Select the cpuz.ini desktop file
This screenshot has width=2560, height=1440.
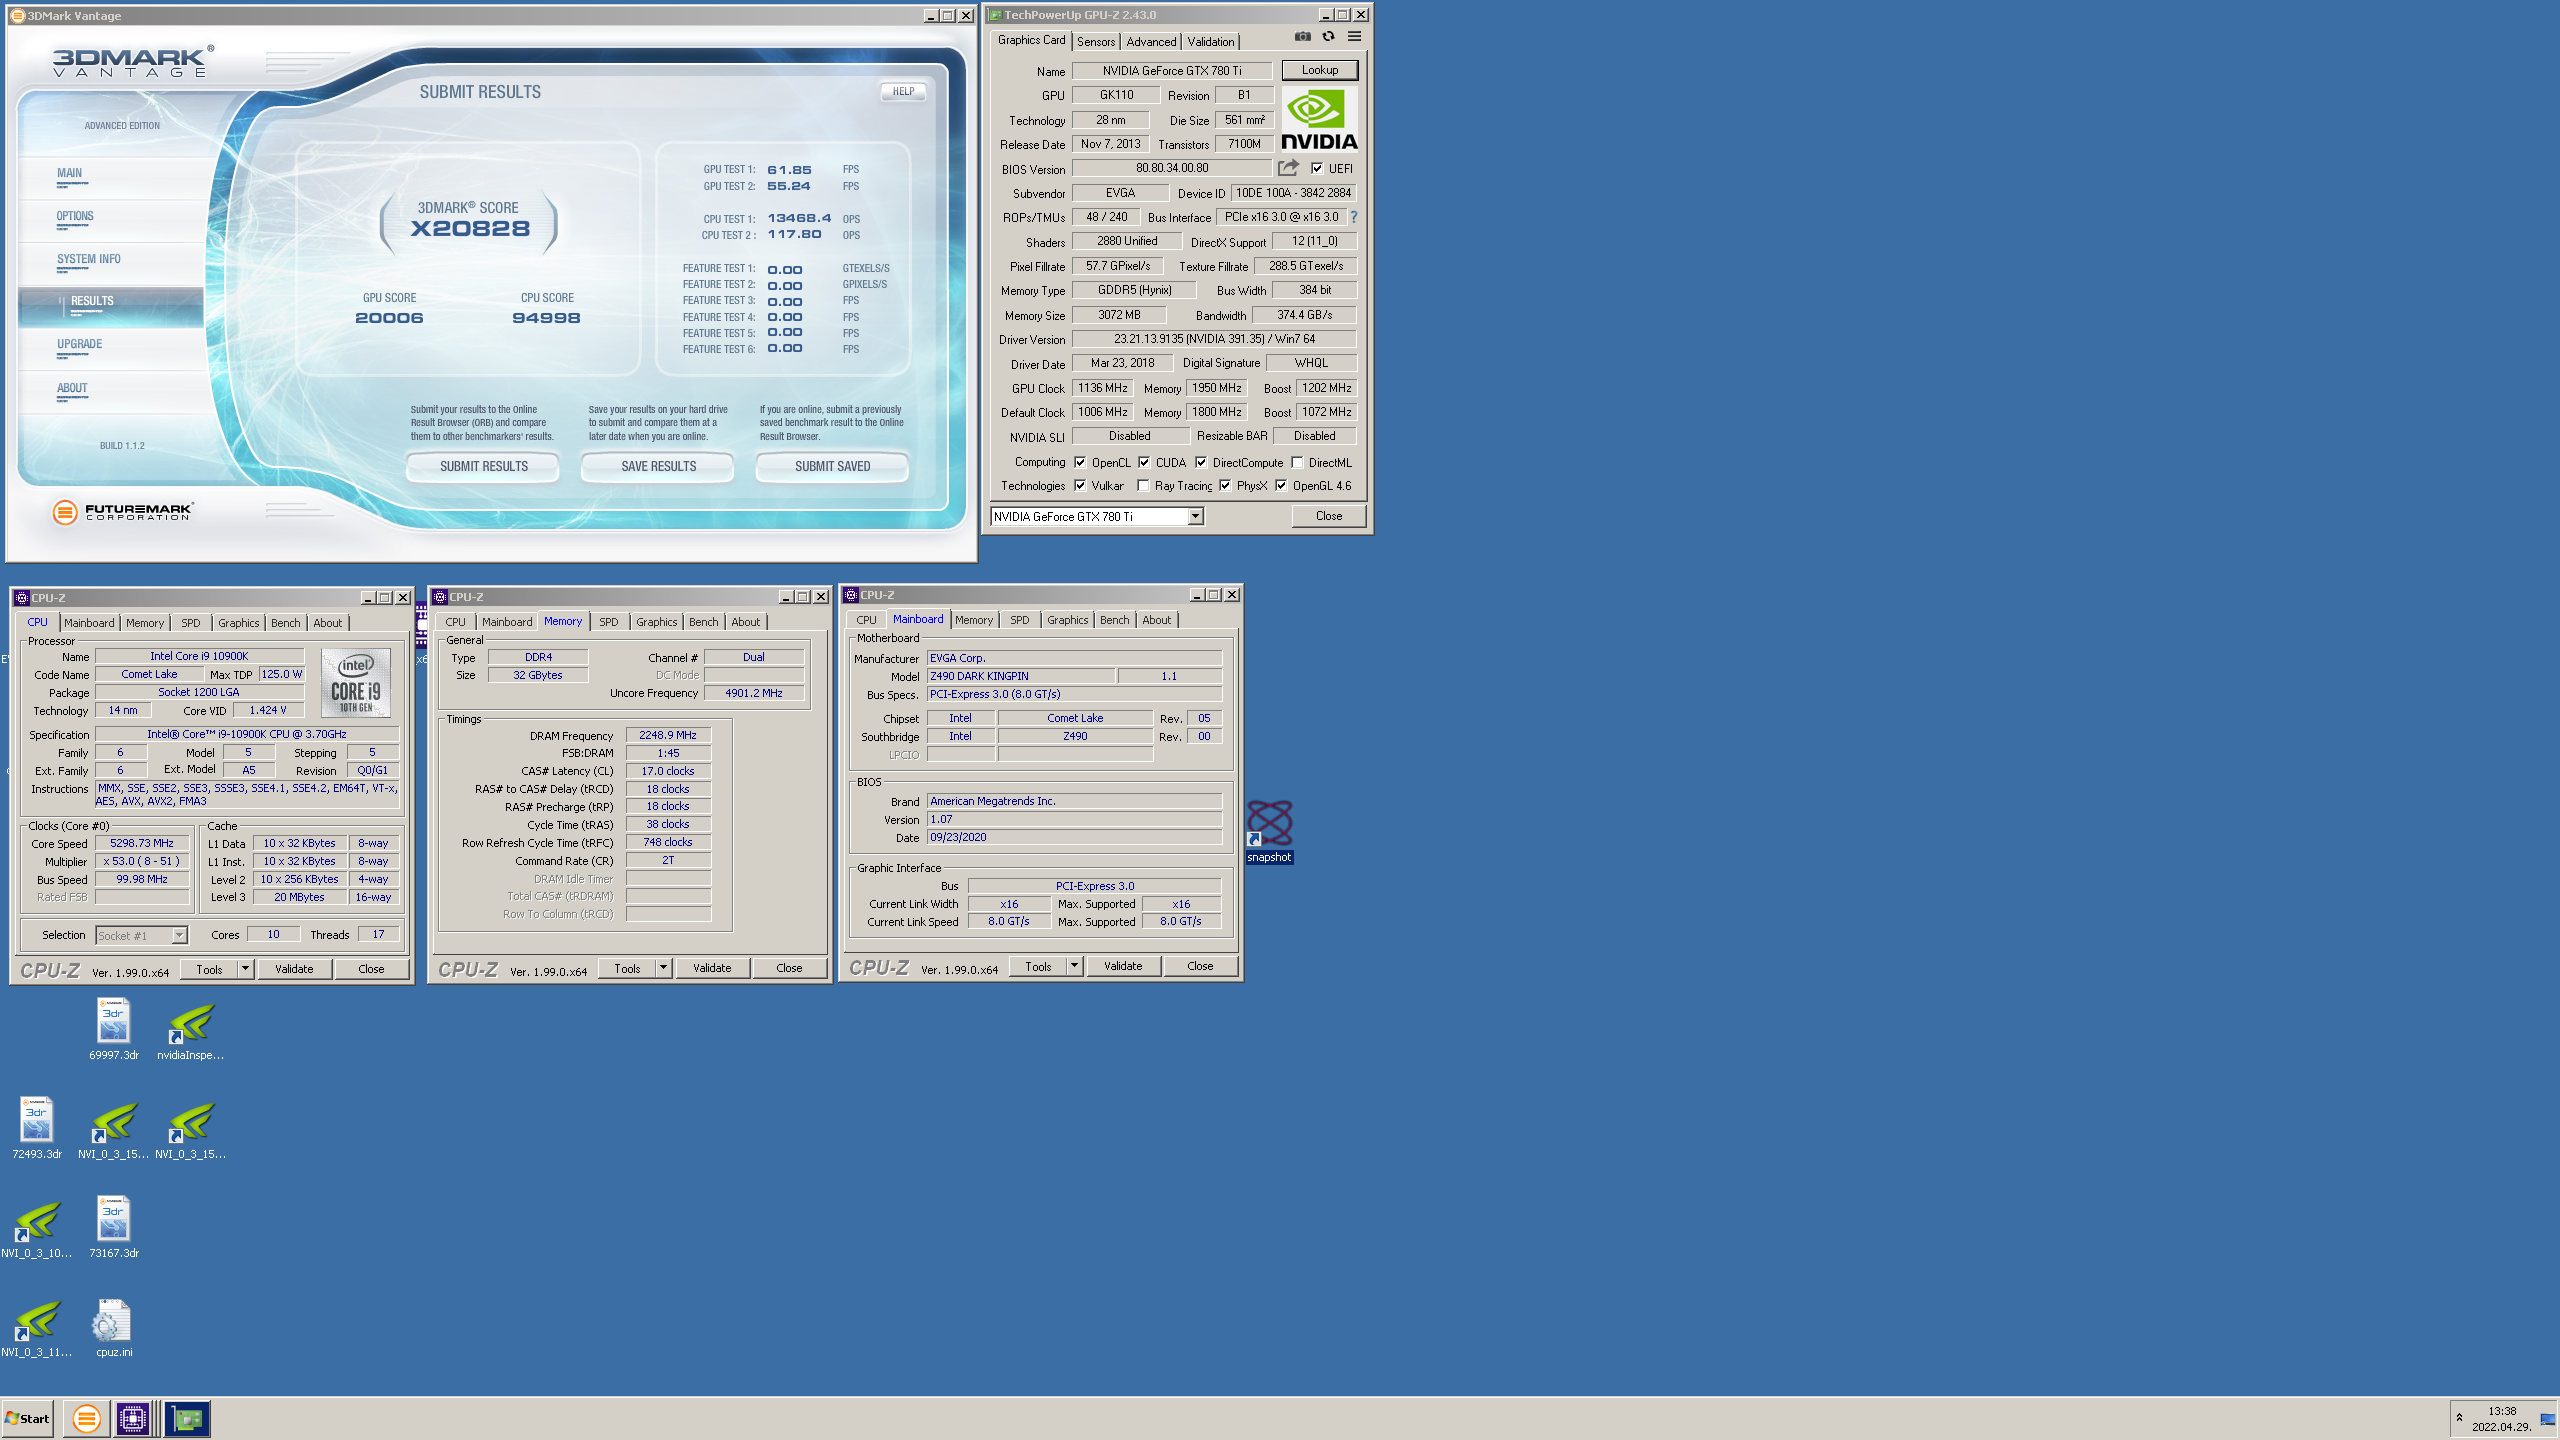click(x=114, y=1326)
